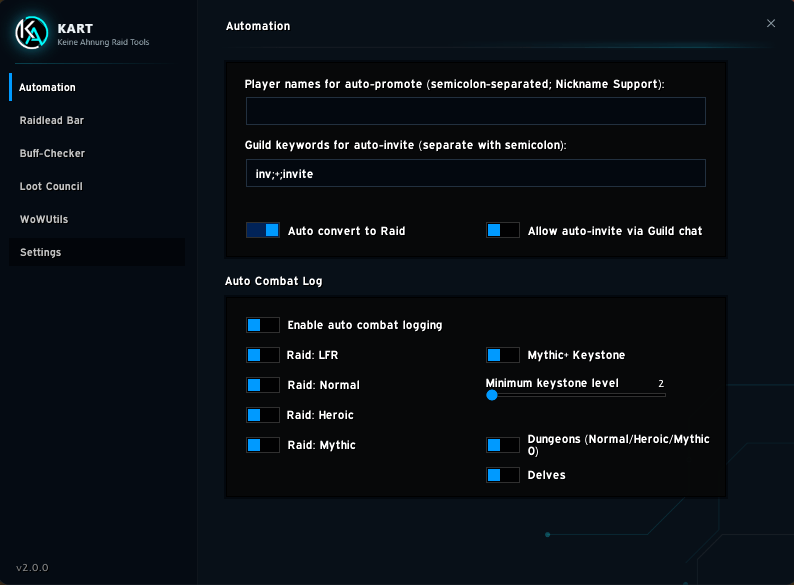Toggle Raid: LFR logging switch

point(263,355)
